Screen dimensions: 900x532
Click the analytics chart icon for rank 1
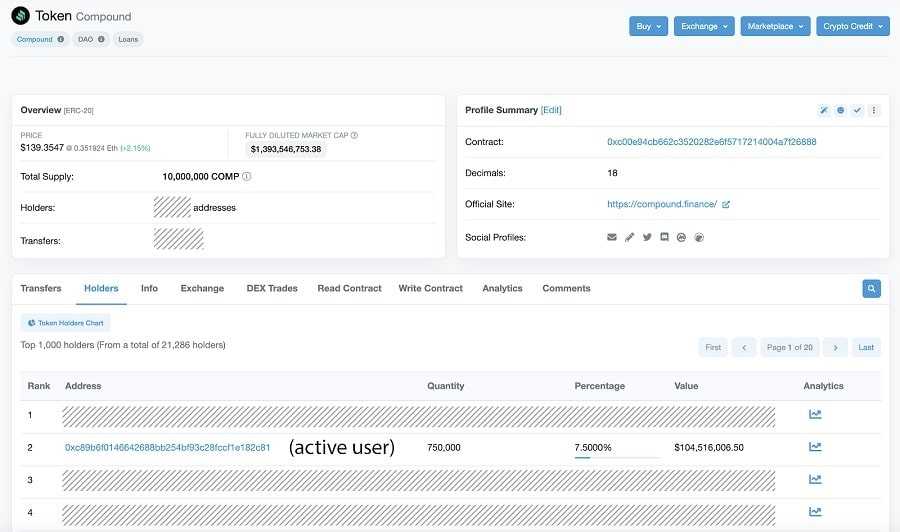click(x=815, y=414)
